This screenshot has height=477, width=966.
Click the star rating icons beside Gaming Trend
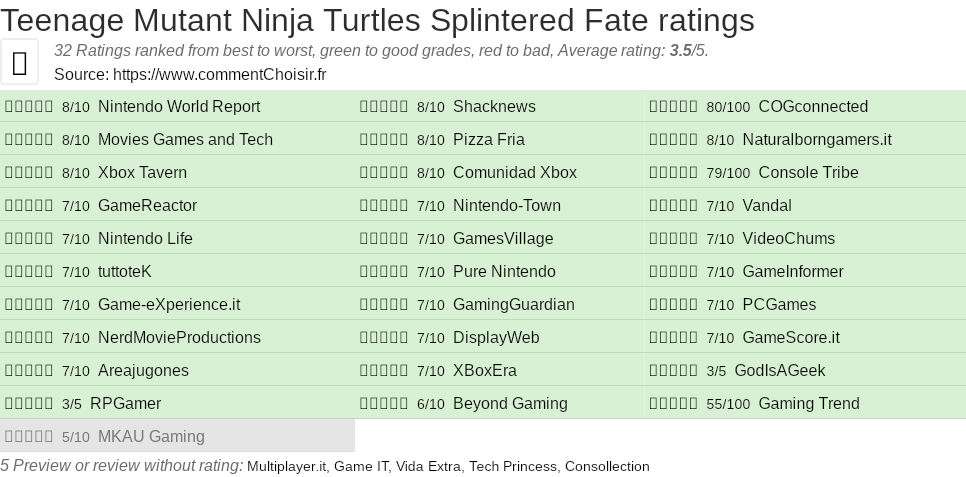click(x=674, y=404)
